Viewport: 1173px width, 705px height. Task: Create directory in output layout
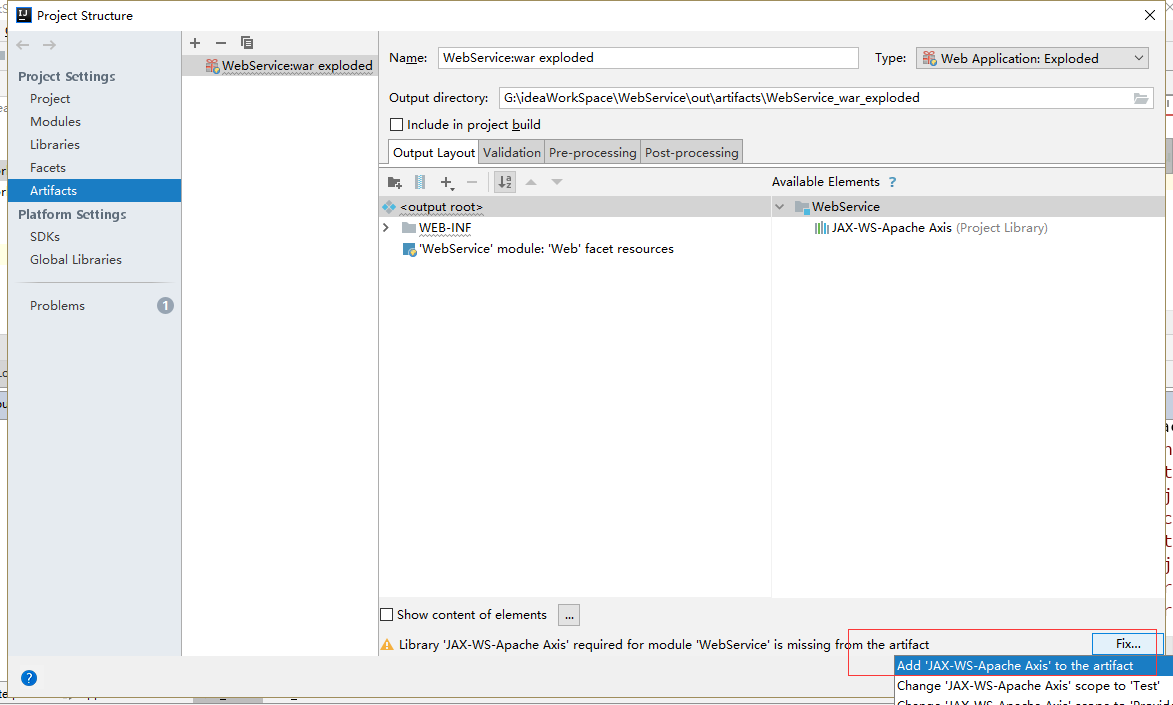[395, 182]
